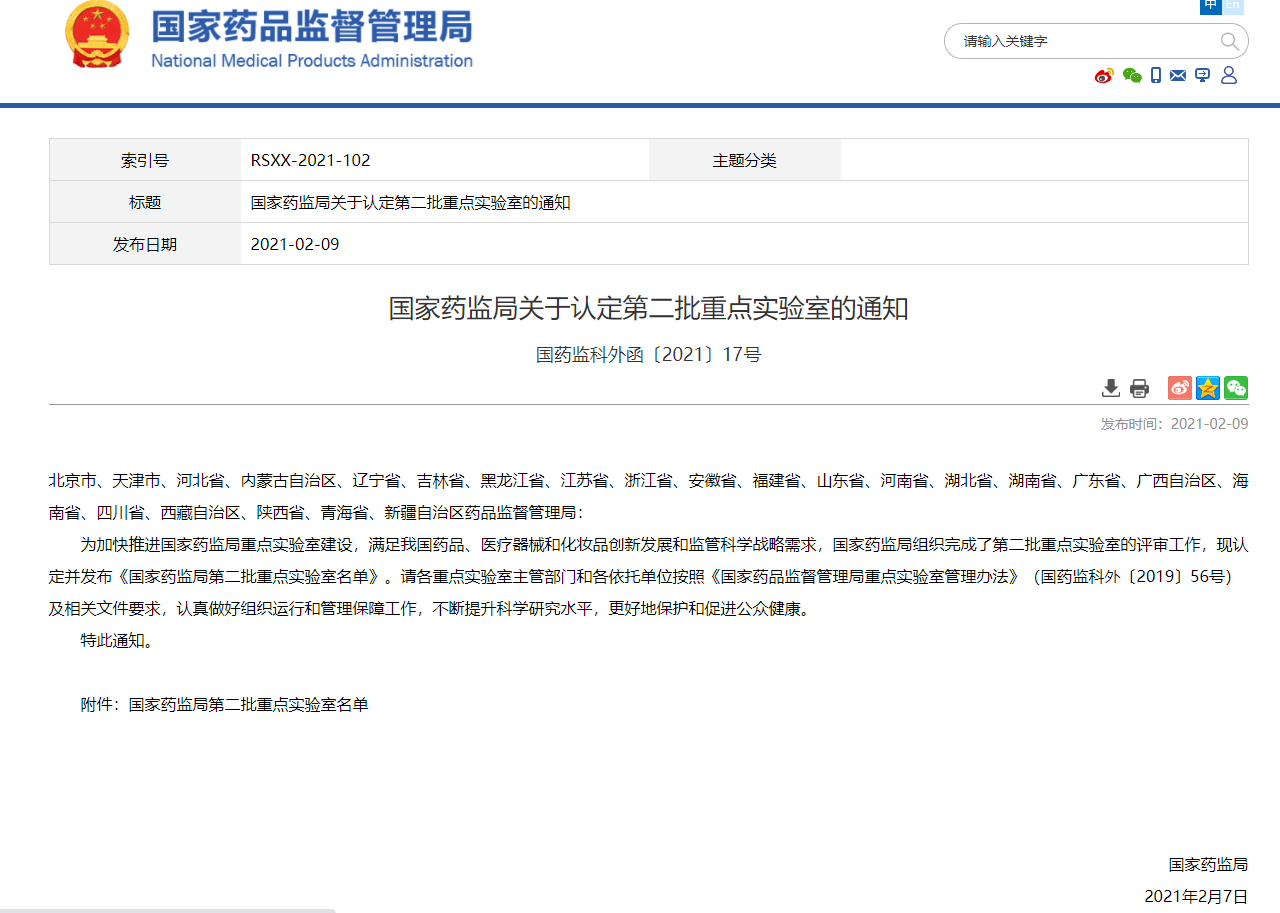Viewport: 1280px width, 913px height.
Task: Select the Chinese (中) language option
Action: [1211, 6]
